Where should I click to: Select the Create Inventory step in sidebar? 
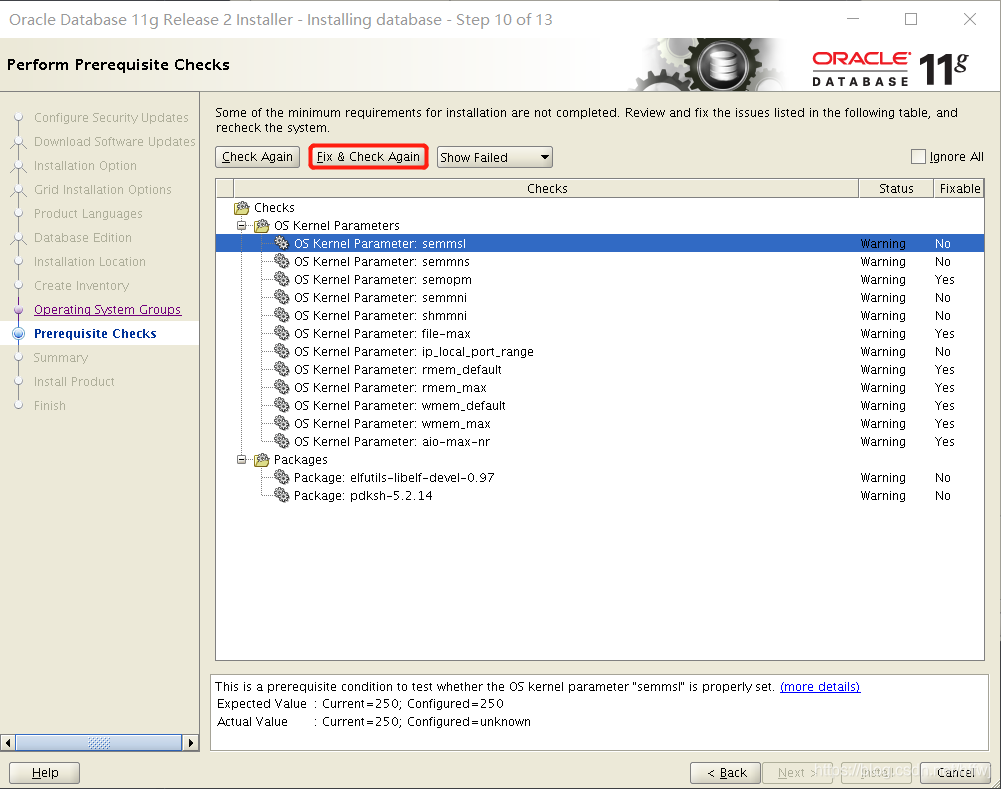81,285
